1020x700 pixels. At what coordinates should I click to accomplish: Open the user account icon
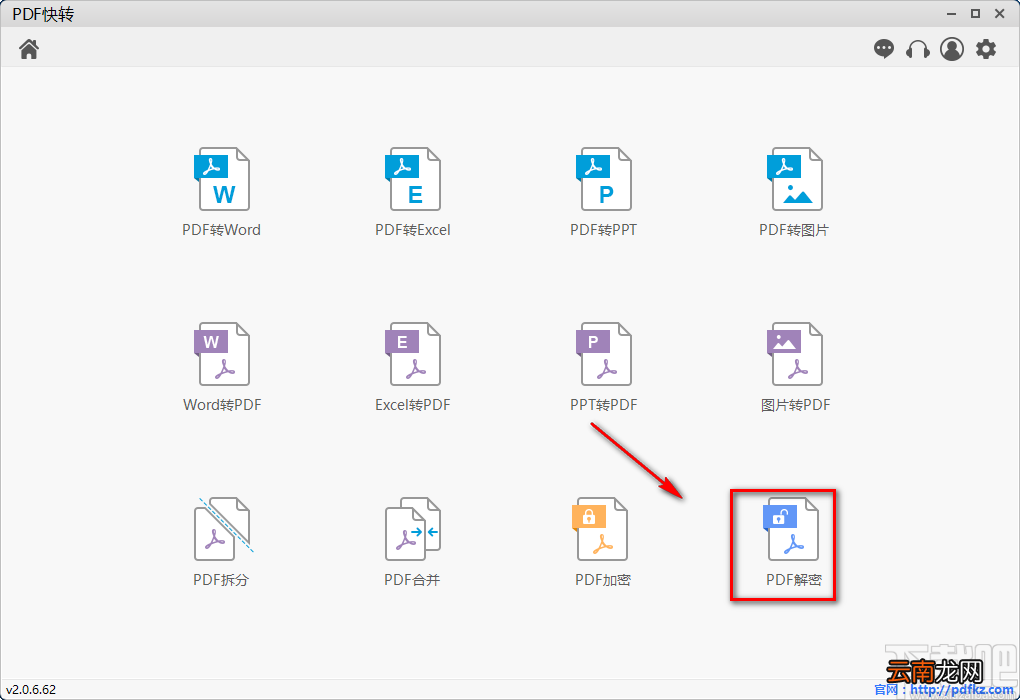(952, 49)
